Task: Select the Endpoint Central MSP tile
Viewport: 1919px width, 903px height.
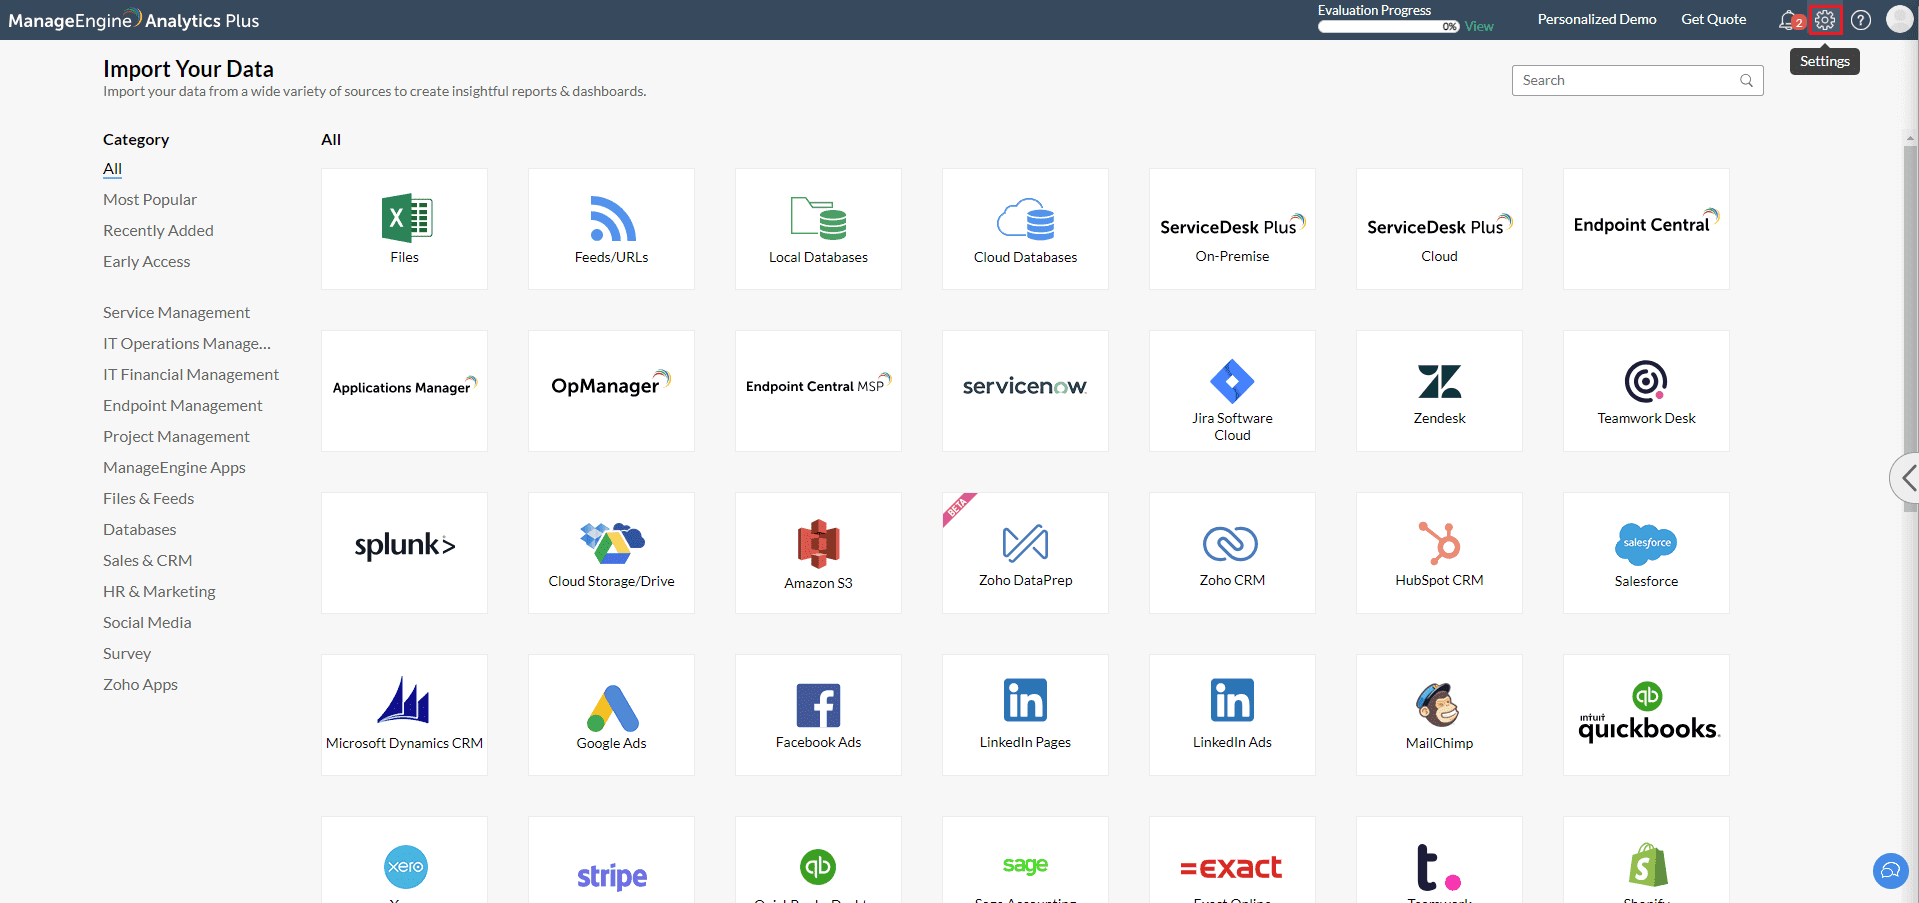Action: pos(818,391)
